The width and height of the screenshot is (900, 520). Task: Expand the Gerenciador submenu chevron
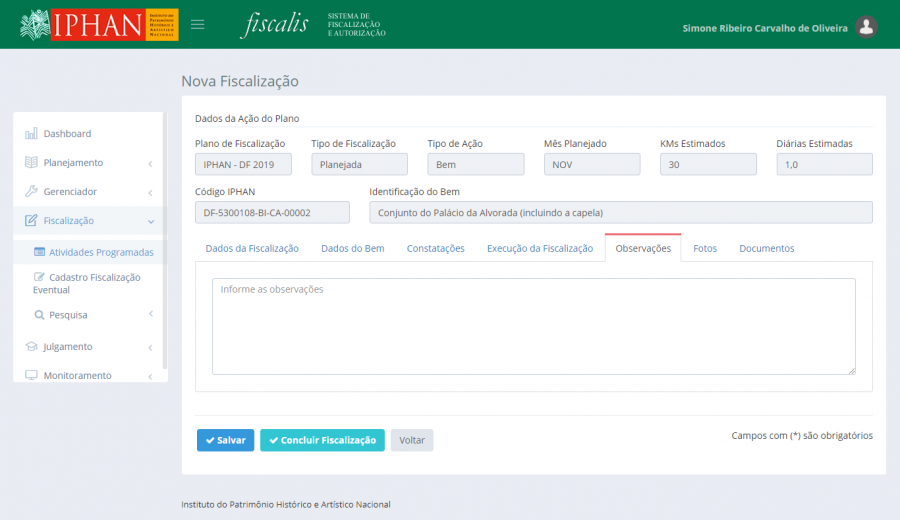click(x=150, y=192)
